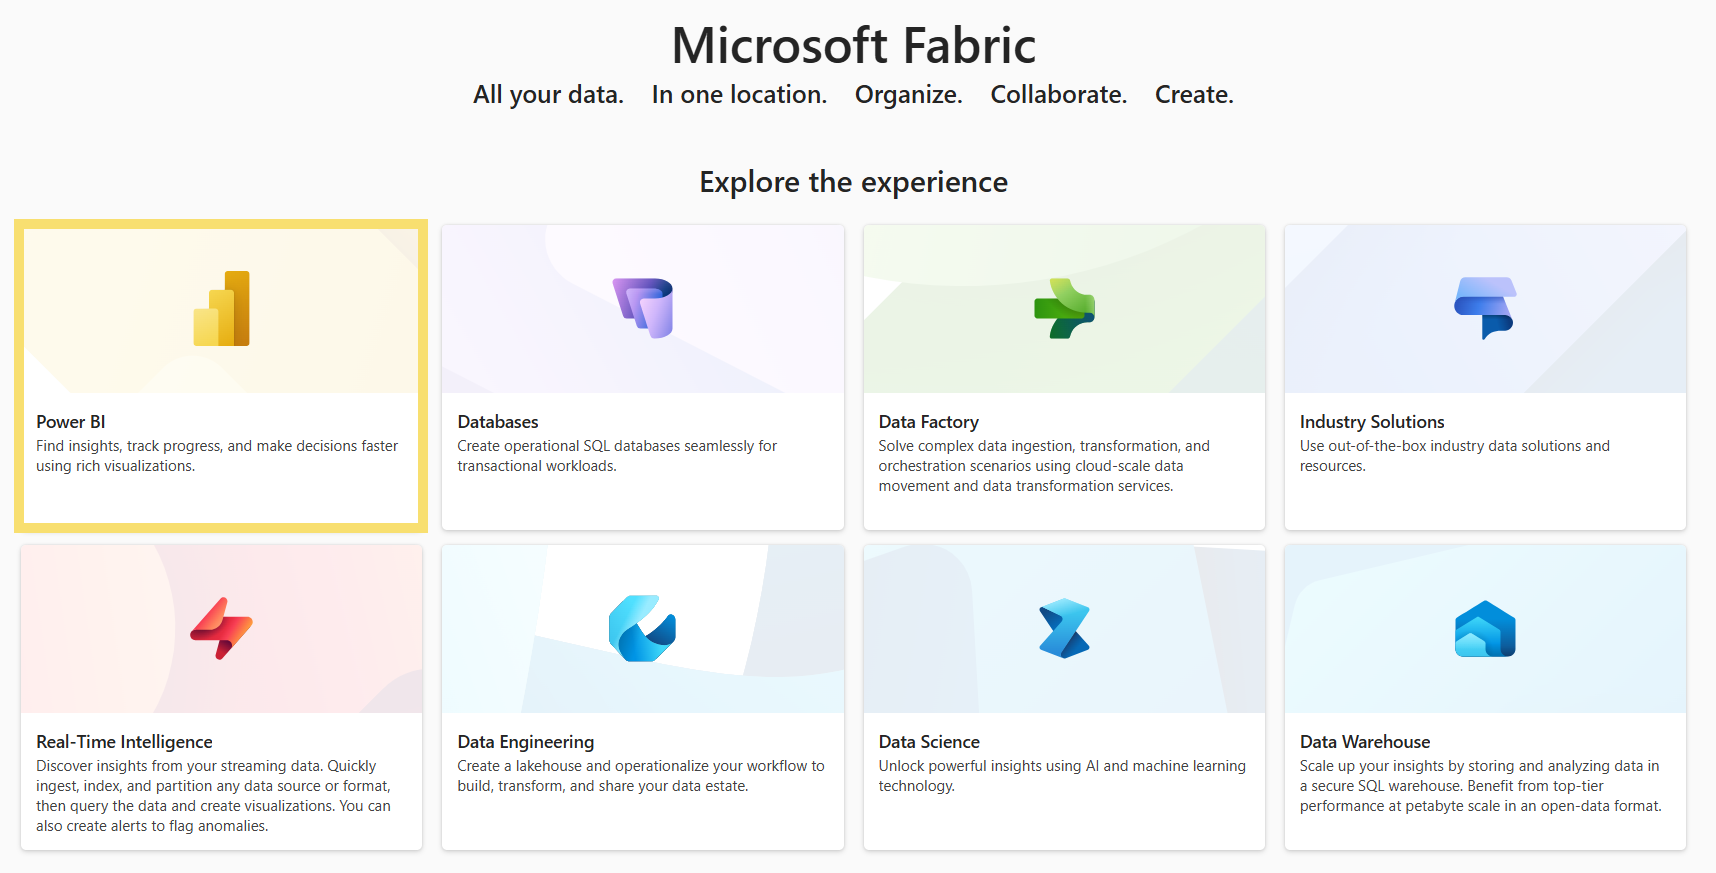Select the Data Science machine learning description
Screen dimensions: 1716x873
coord(1062,776)
